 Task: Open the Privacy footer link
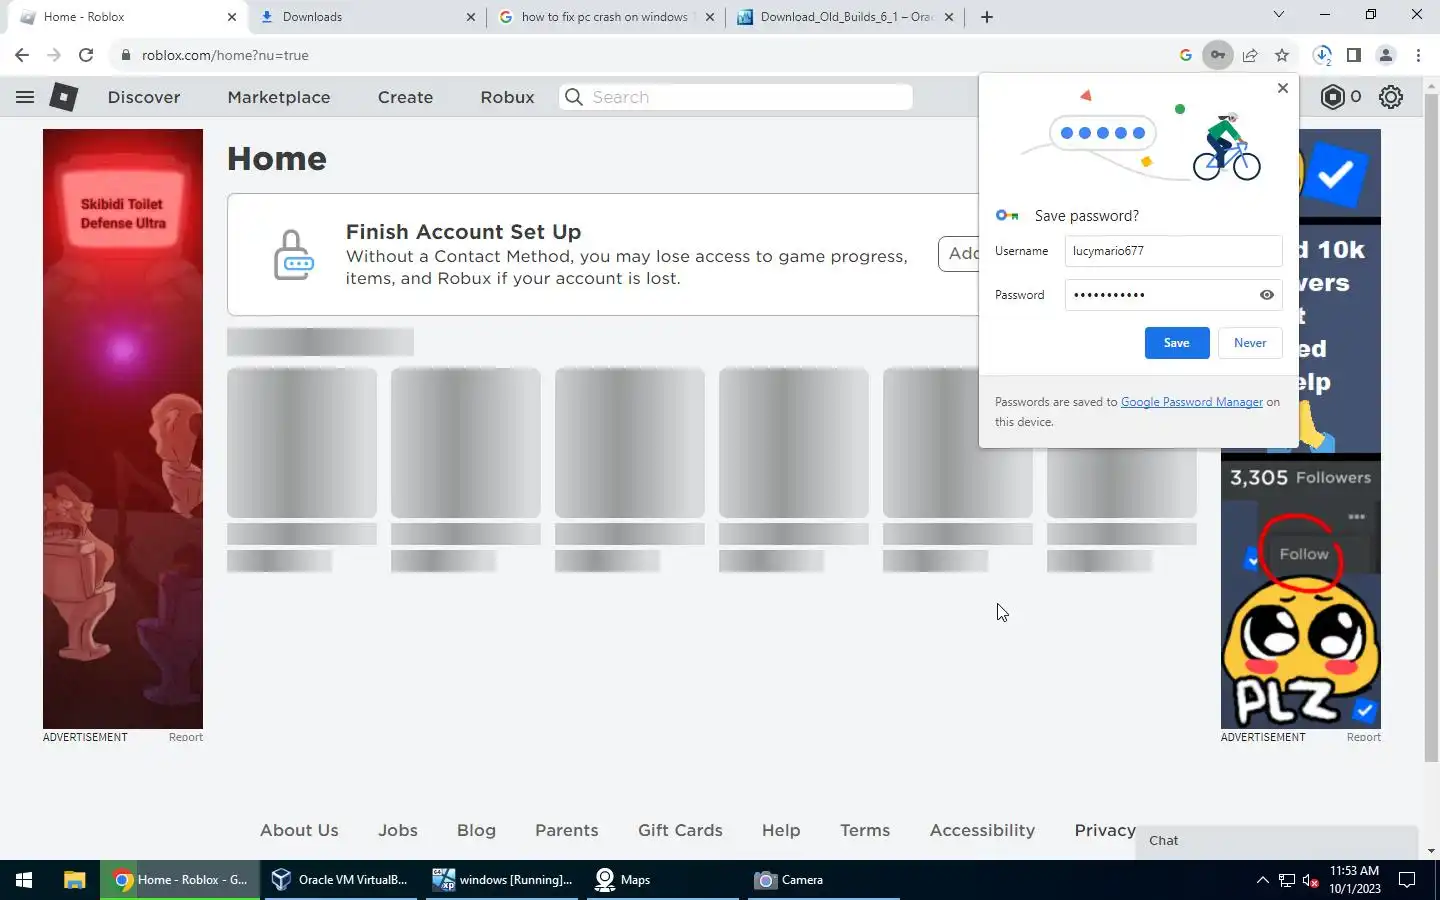pos(1105,830)
